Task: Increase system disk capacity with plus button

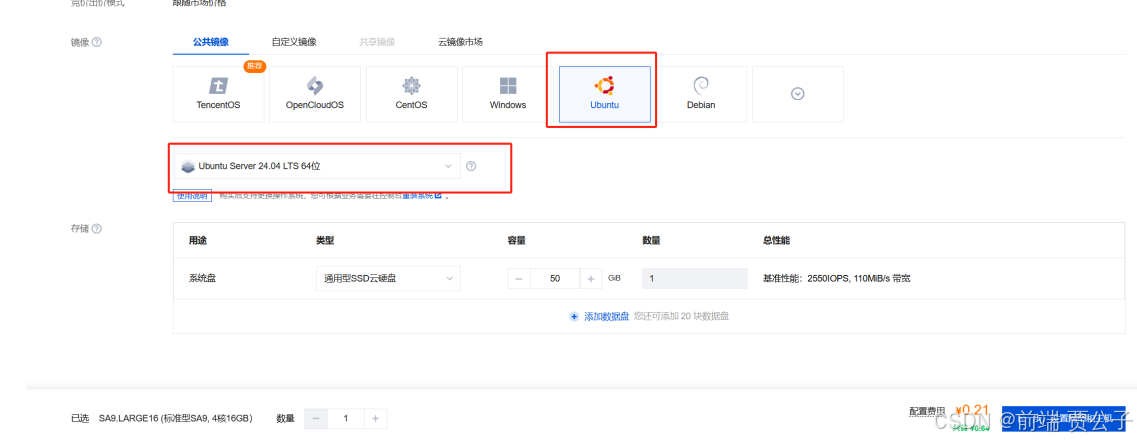Action: (591, 279)
